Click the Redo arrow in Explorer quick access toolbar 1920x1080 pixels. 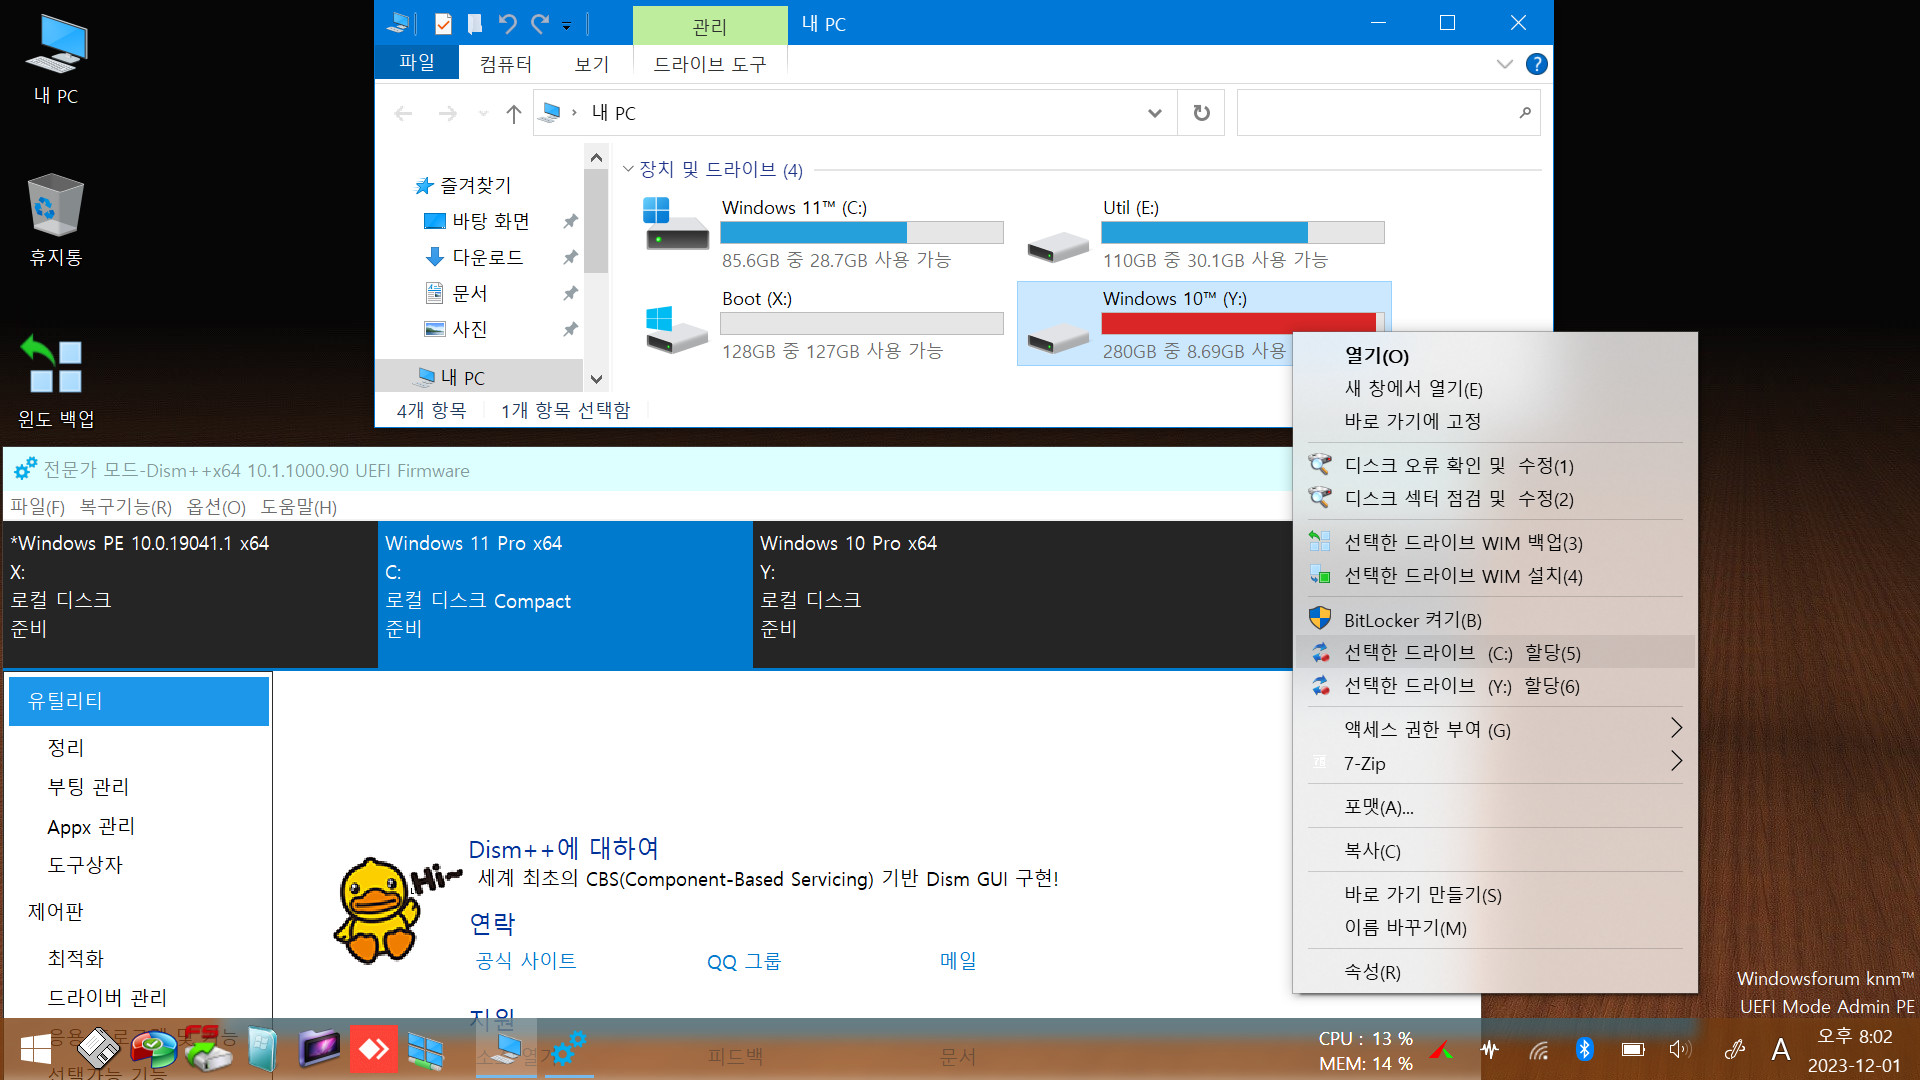coord(540,23)
